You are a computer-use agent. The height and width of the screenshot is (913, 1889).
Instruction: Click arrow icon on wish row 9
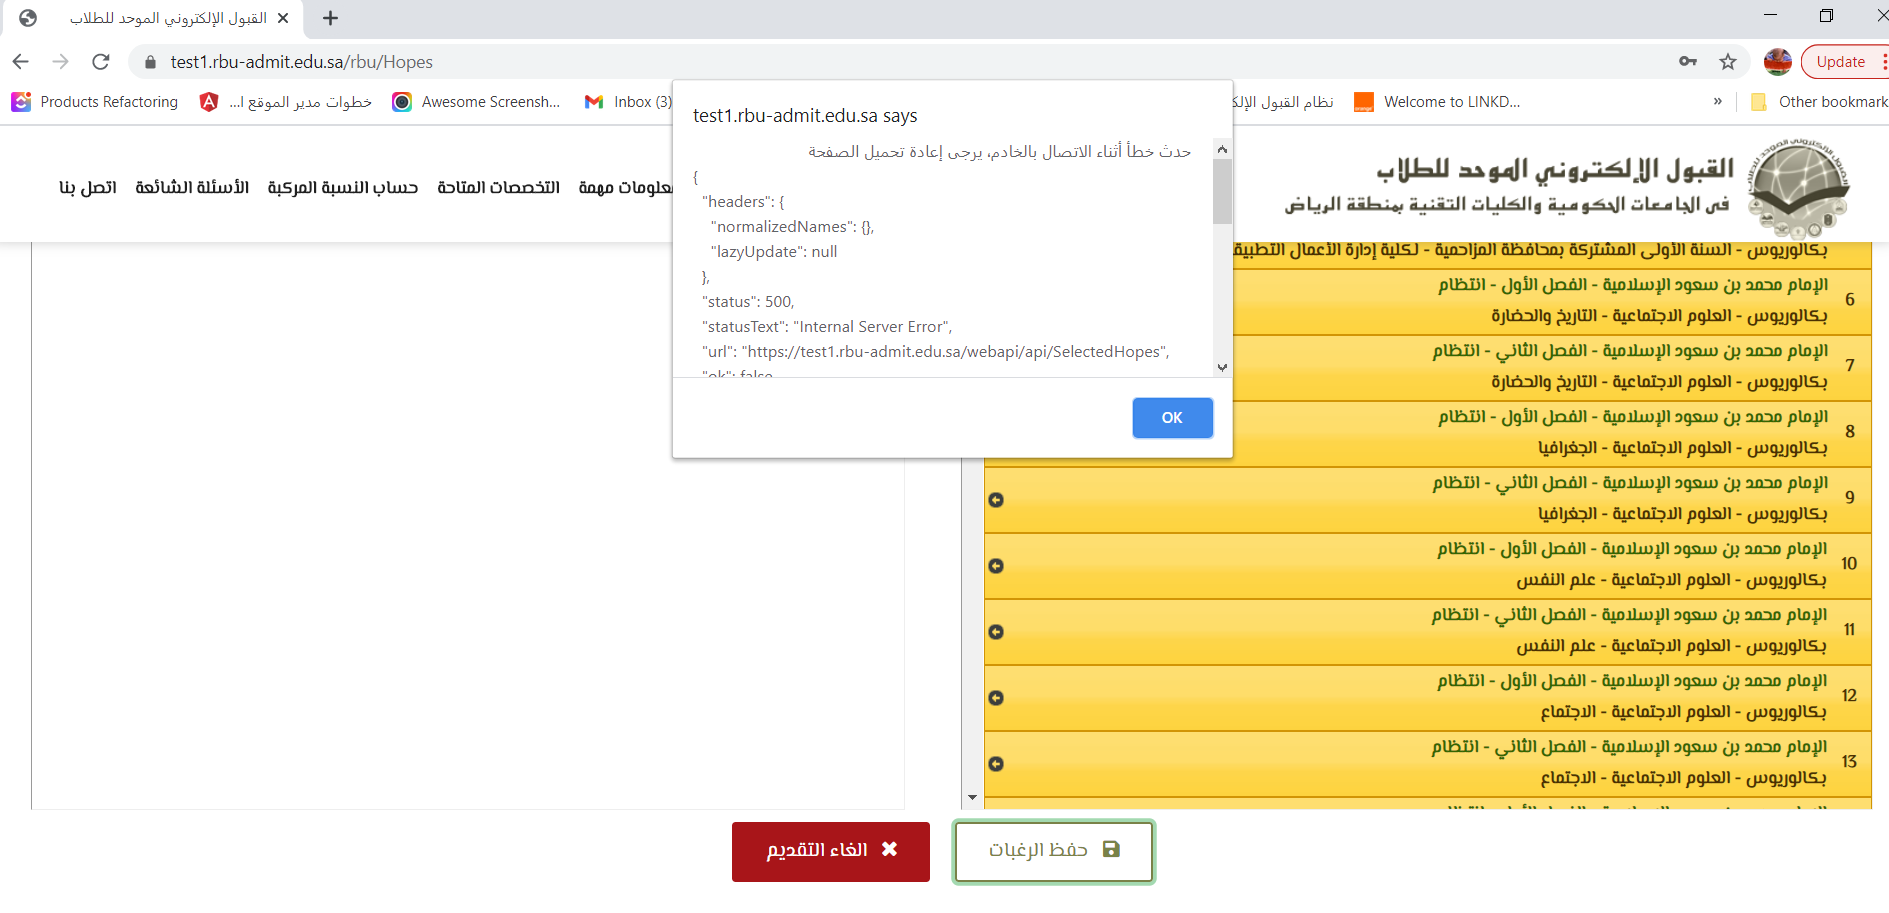coord(996,500)
